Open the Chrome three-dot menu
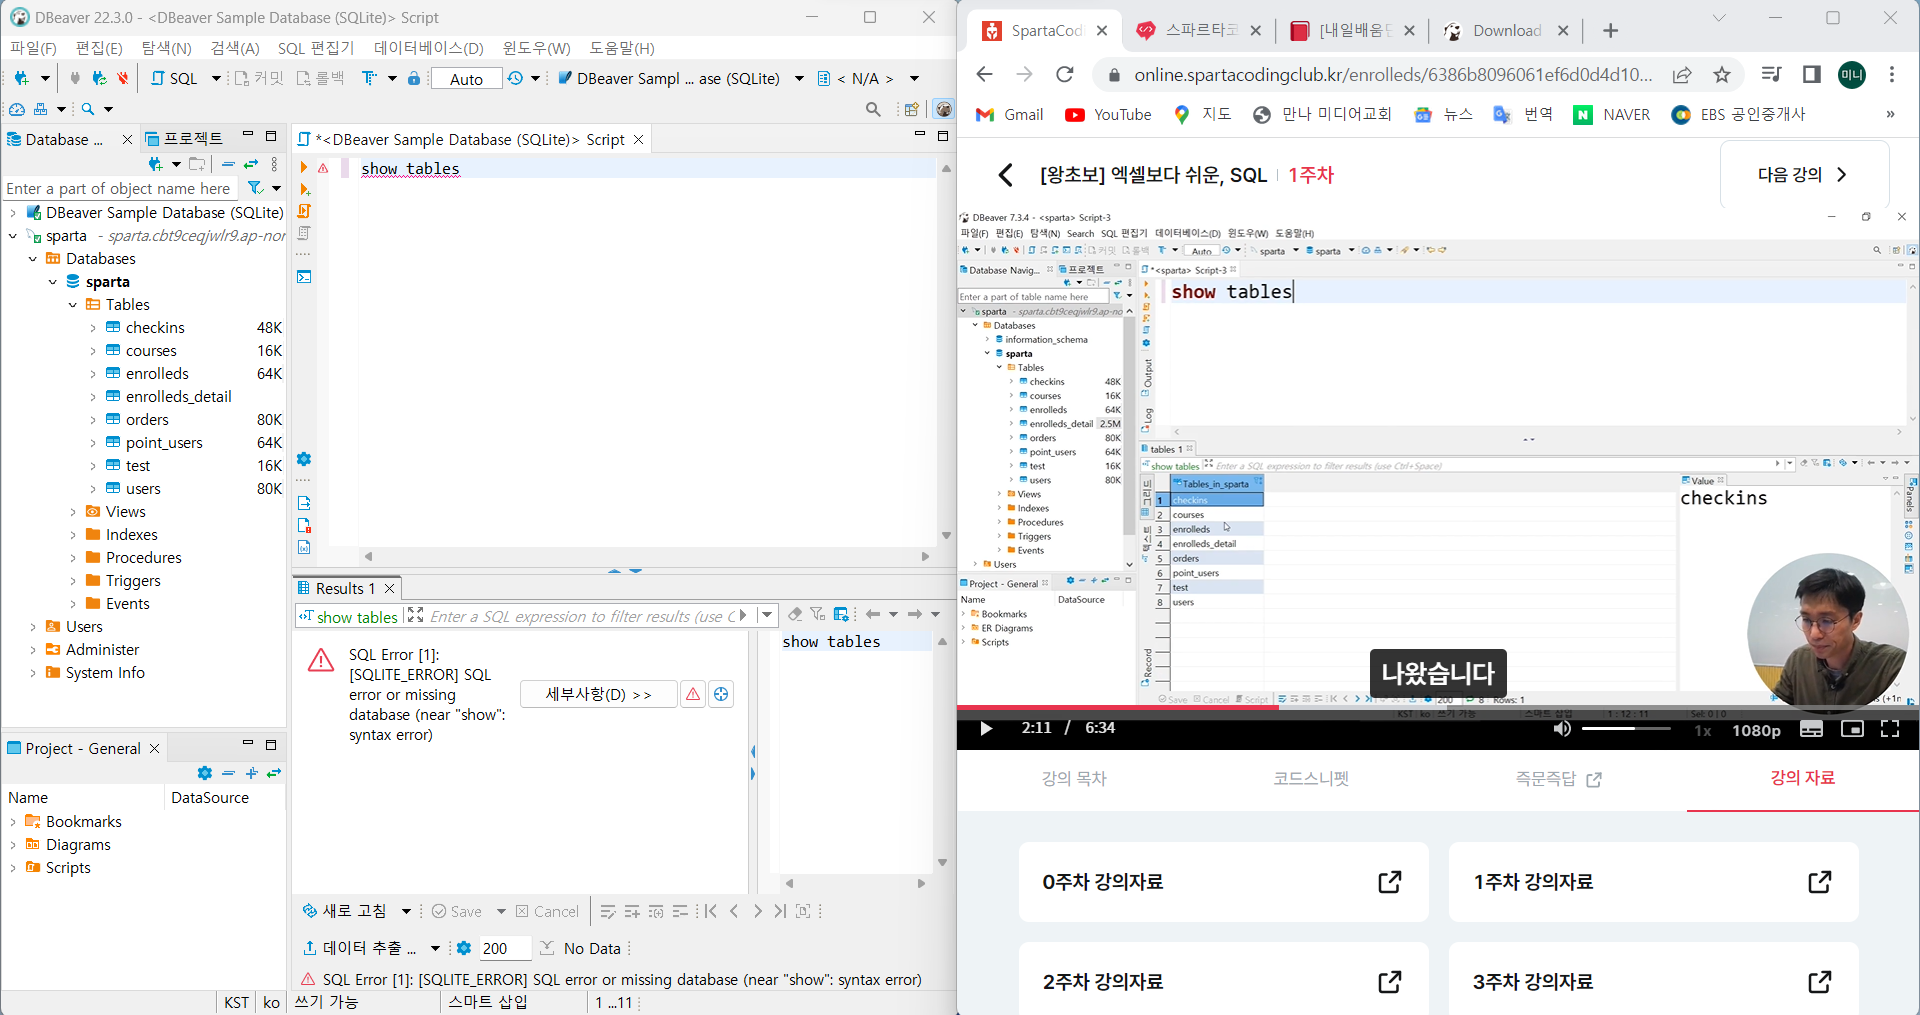 (x=1892, y=74)
